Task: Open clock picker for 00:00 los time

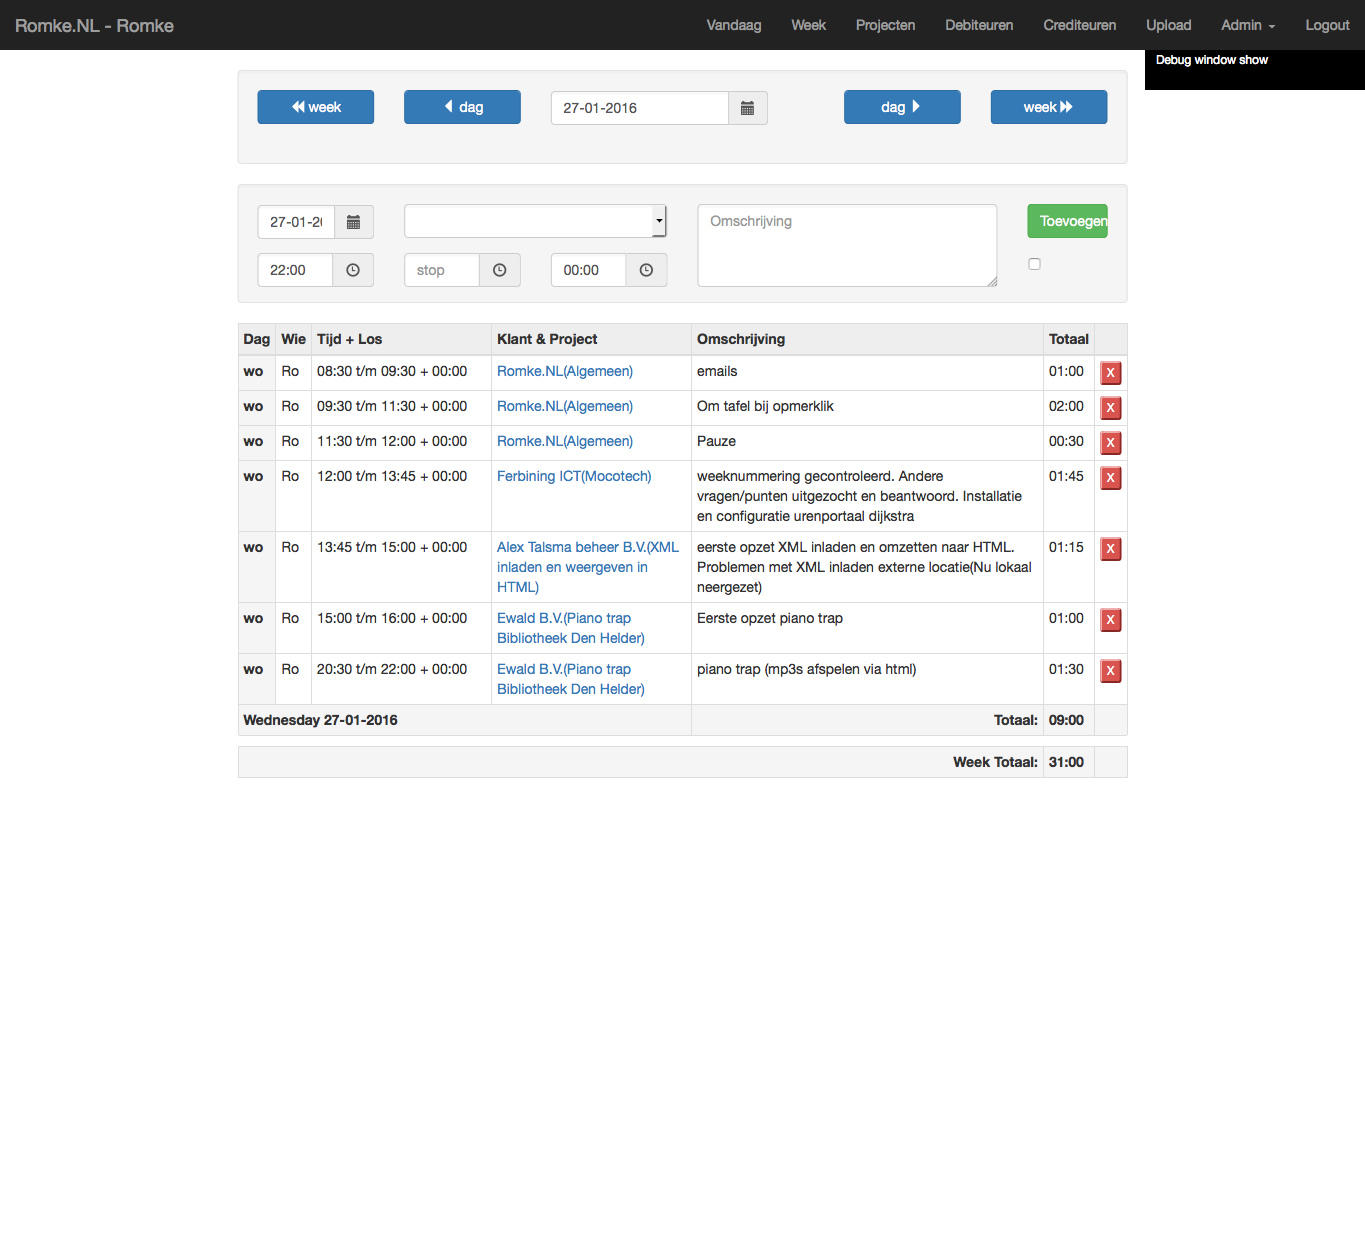Action: [x=646, y=270]
